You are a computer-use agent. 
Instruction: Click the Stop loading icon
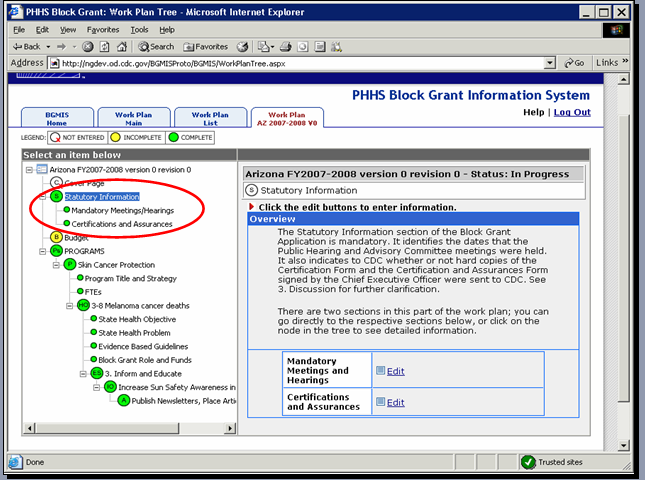(x=88, y=46)
